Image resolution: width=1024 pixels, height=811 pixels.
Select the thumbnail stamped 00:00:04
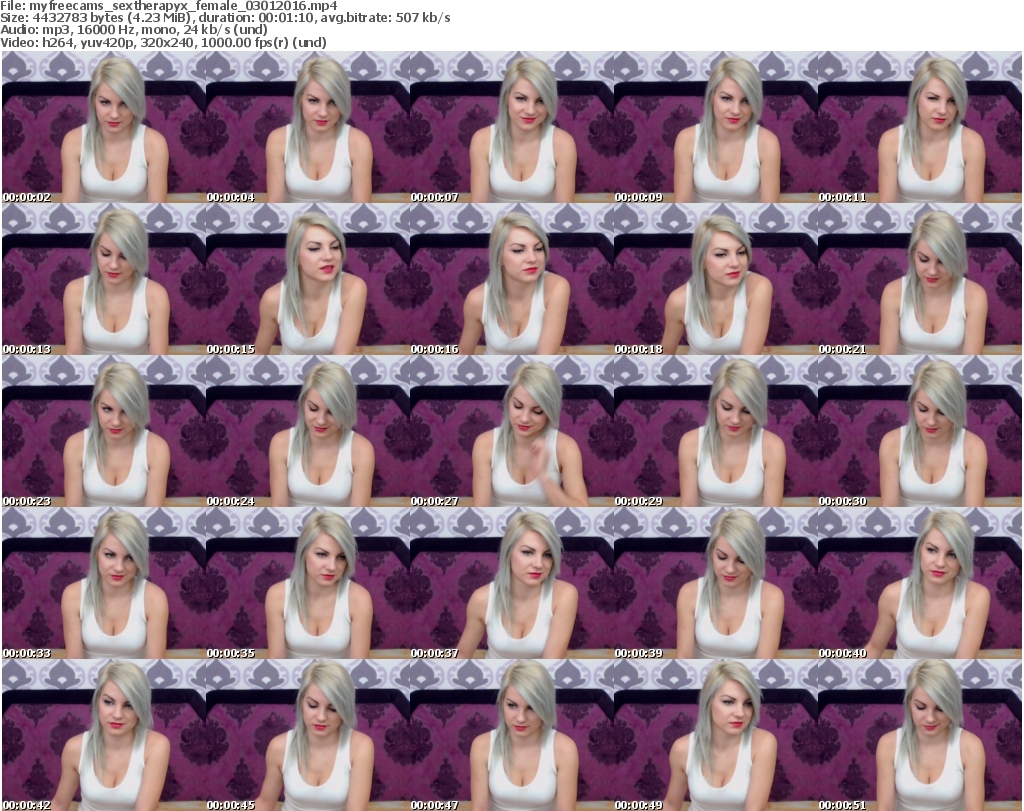pos(308,127)
